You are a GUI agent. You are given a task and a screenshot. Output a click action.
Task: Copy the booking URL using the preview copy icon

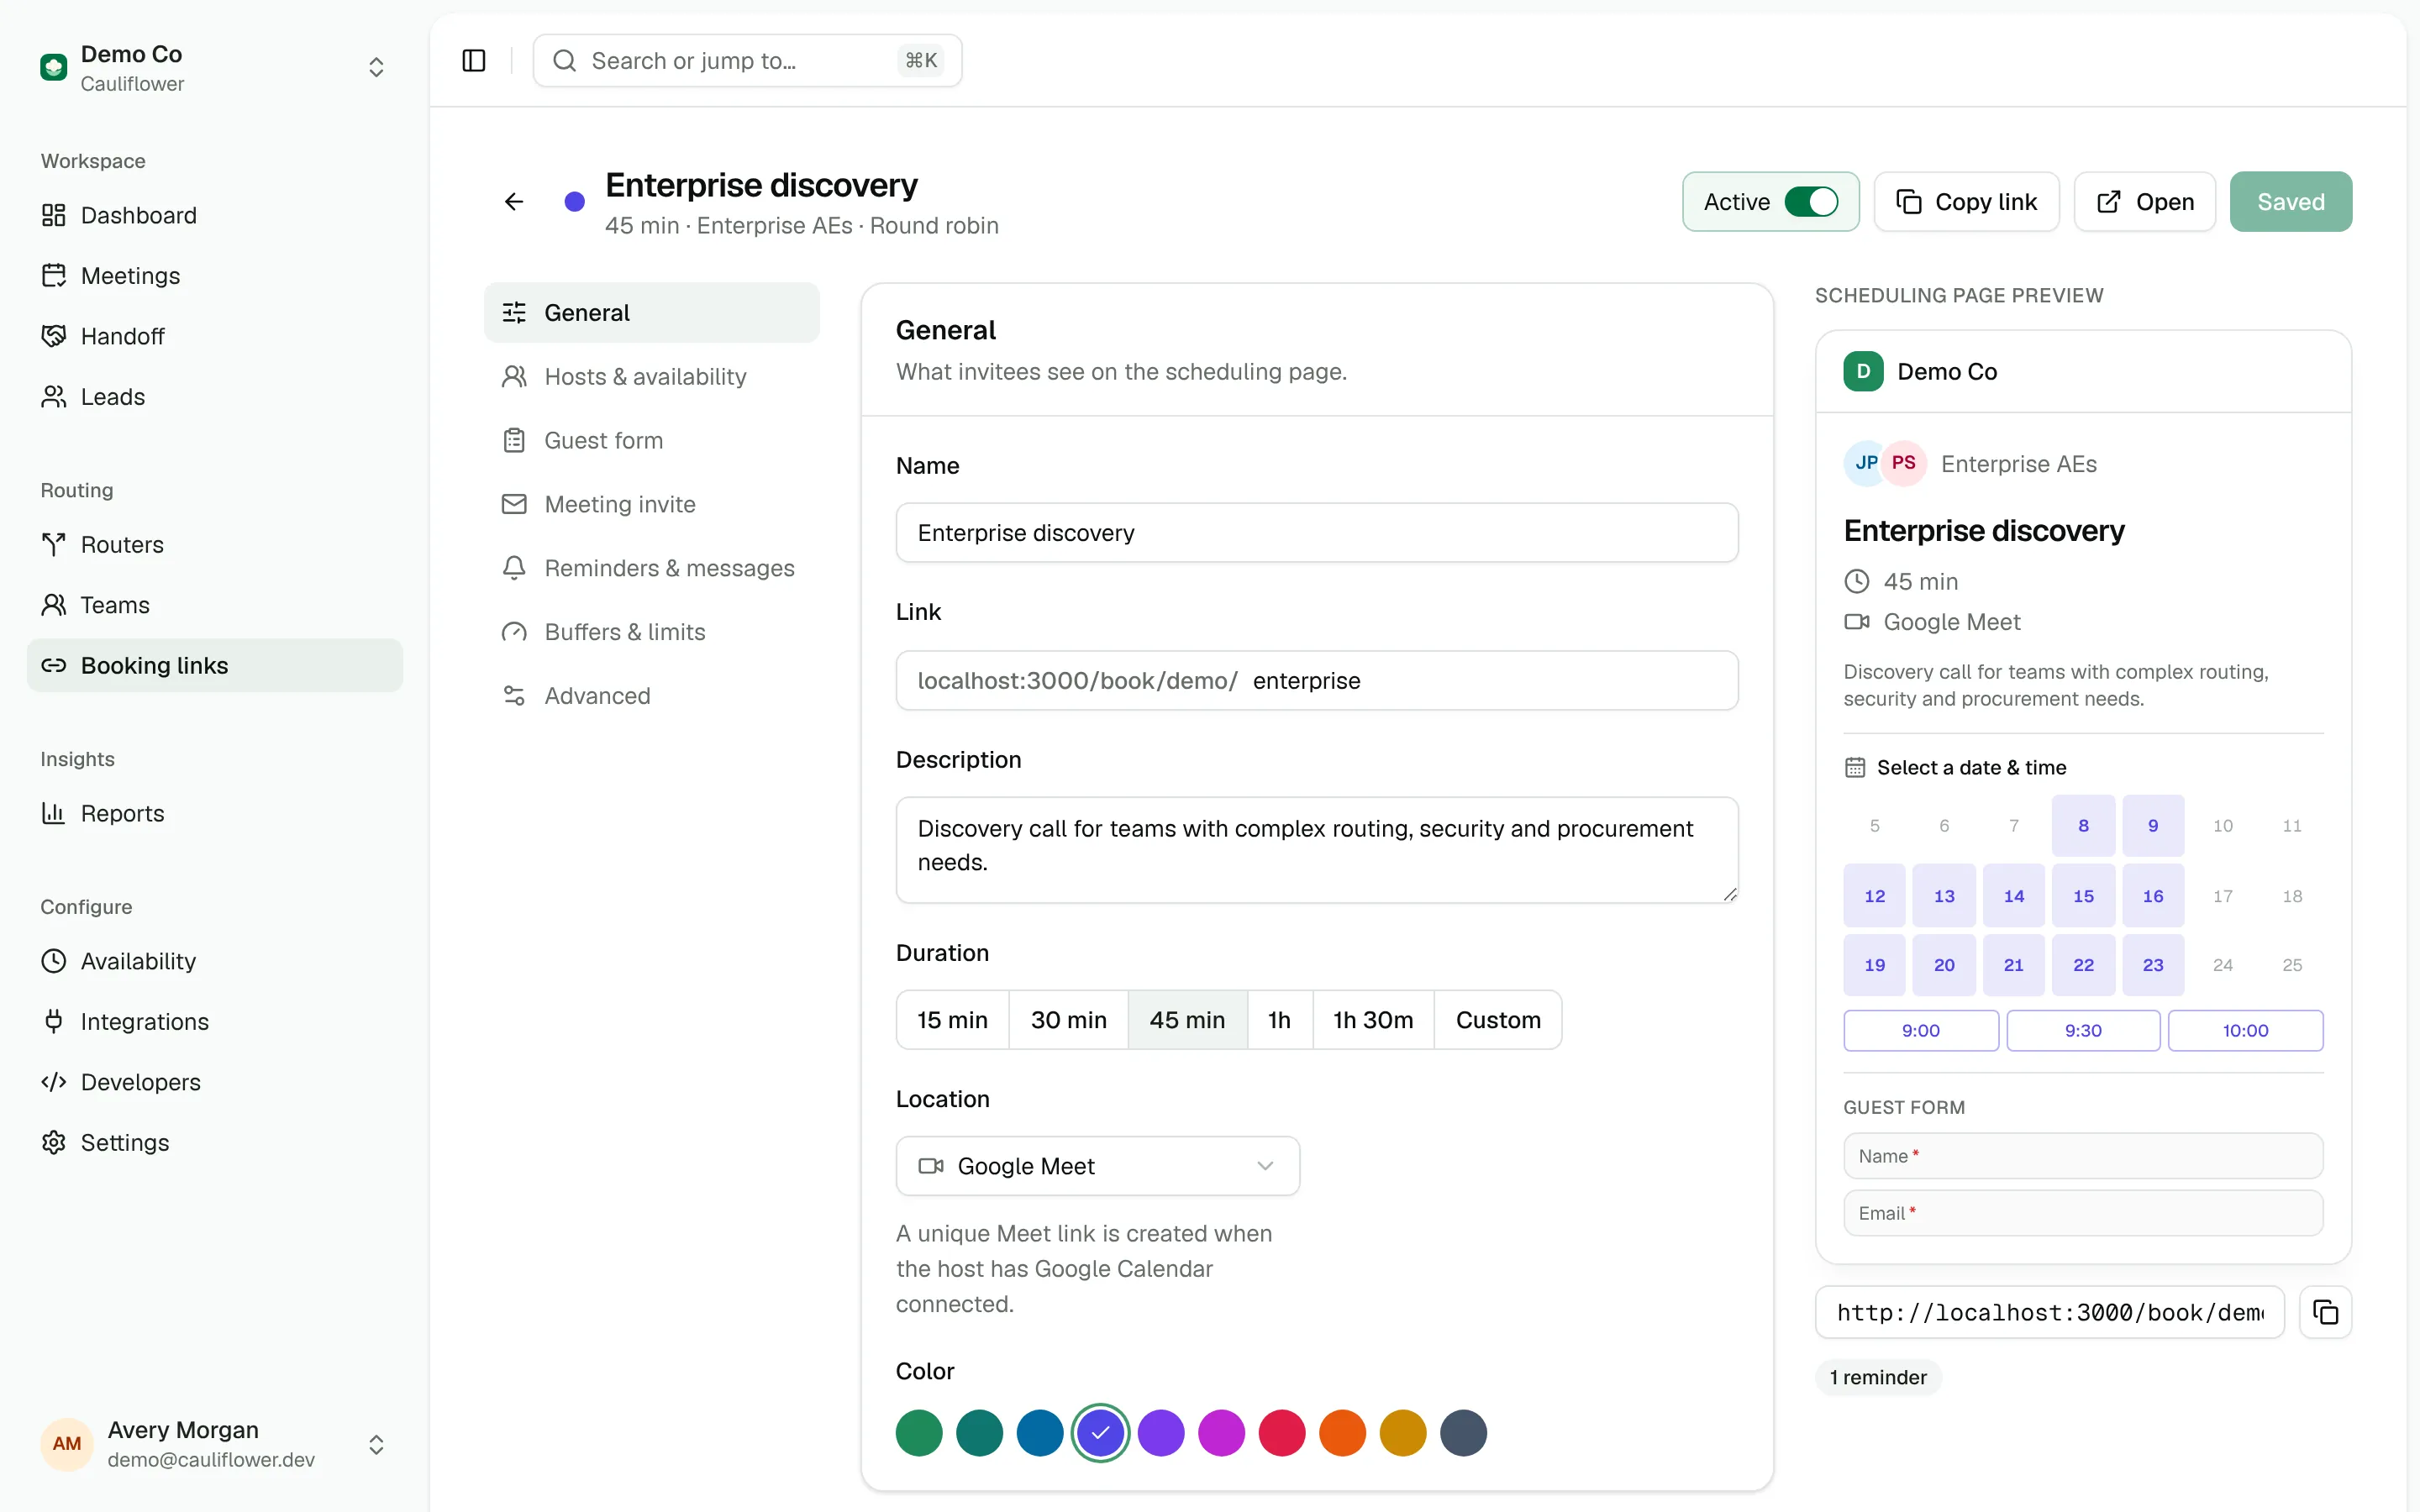coord(2325,1312)
